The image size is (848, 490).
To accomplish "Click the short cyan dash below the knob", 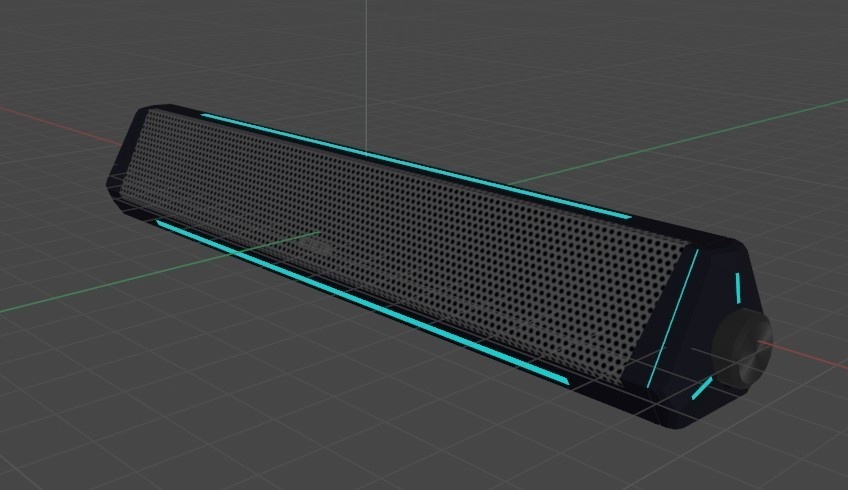I will (x=702, y=388).
